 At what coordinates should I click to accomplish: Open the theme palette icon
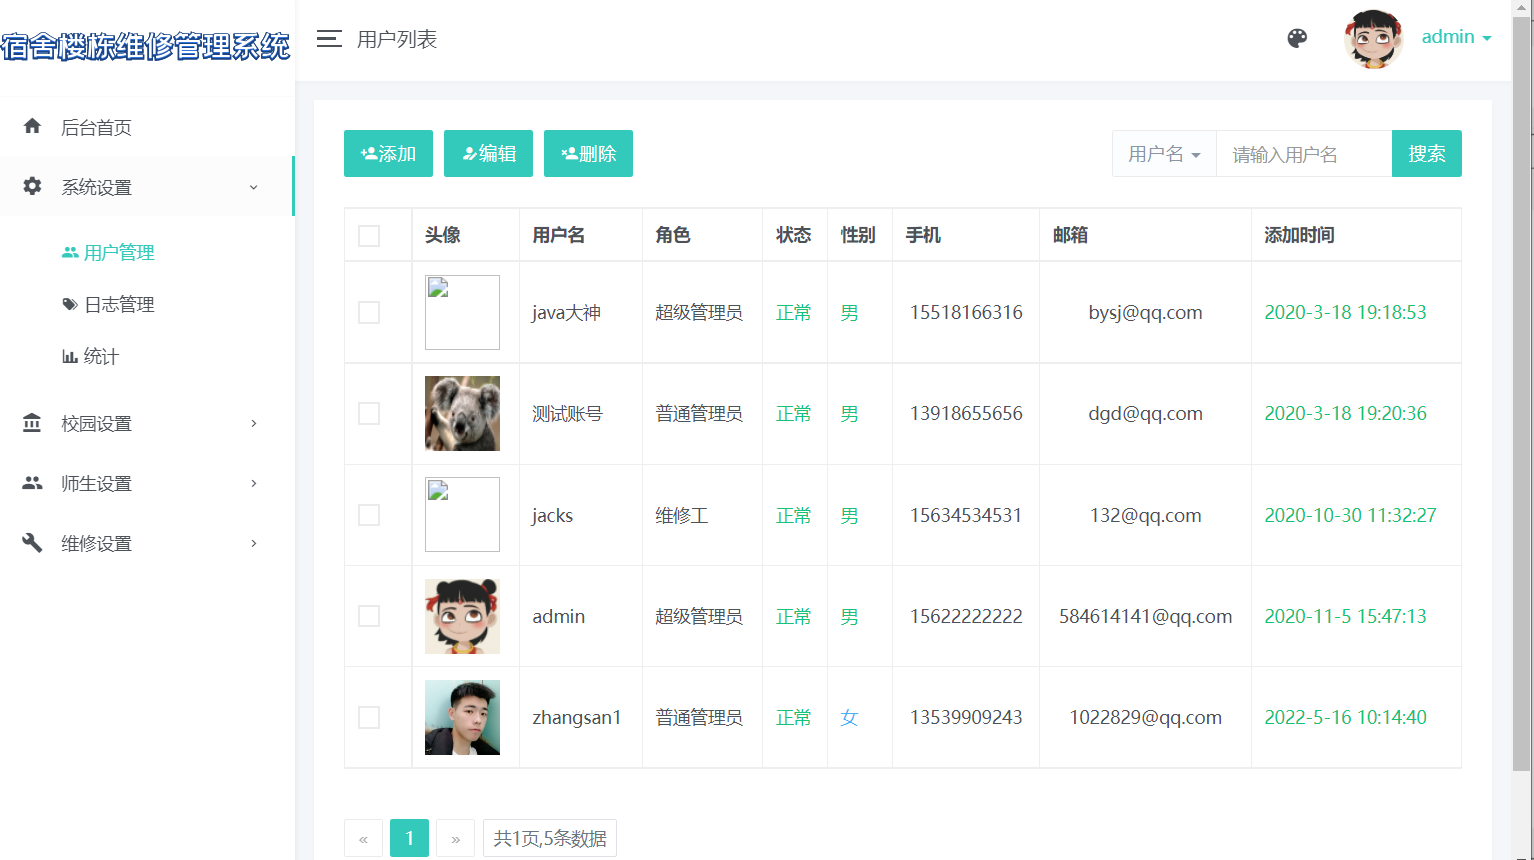(x=1297, y=38)
